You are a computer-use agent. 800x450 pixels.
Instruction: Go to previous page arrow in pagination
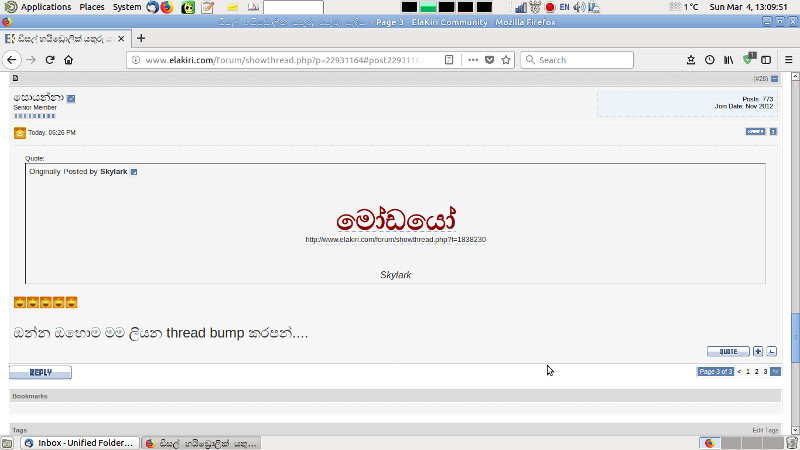[x=739, y=371]
